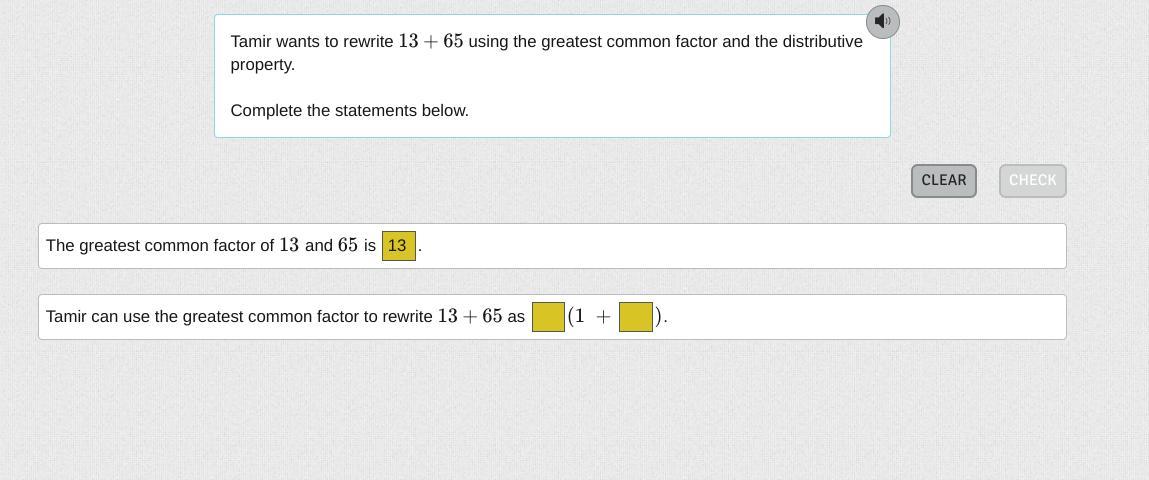Click the word "property." in the prompt
The height and width of the screenshot is (480, 1149).
(x=262, y=64)
